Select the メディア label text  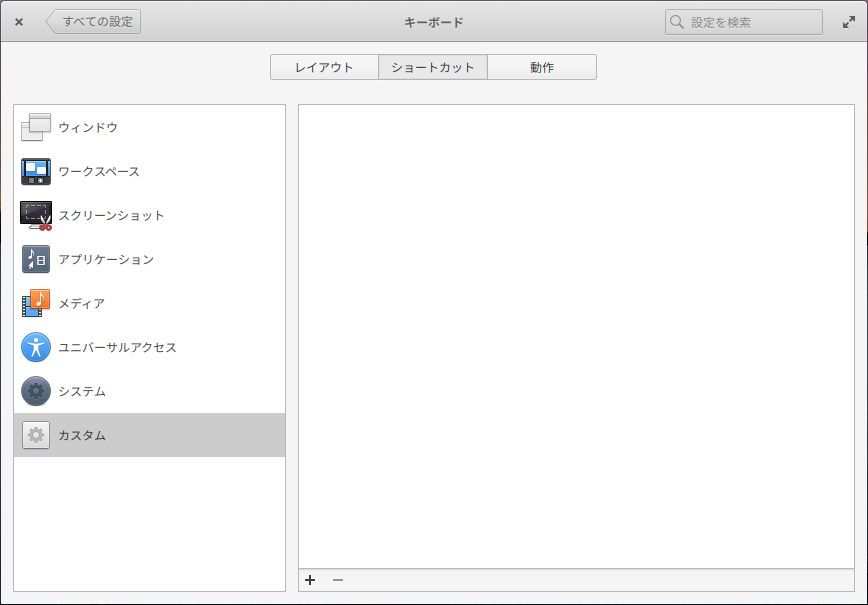pyautogui.click(x=82, y=303)
